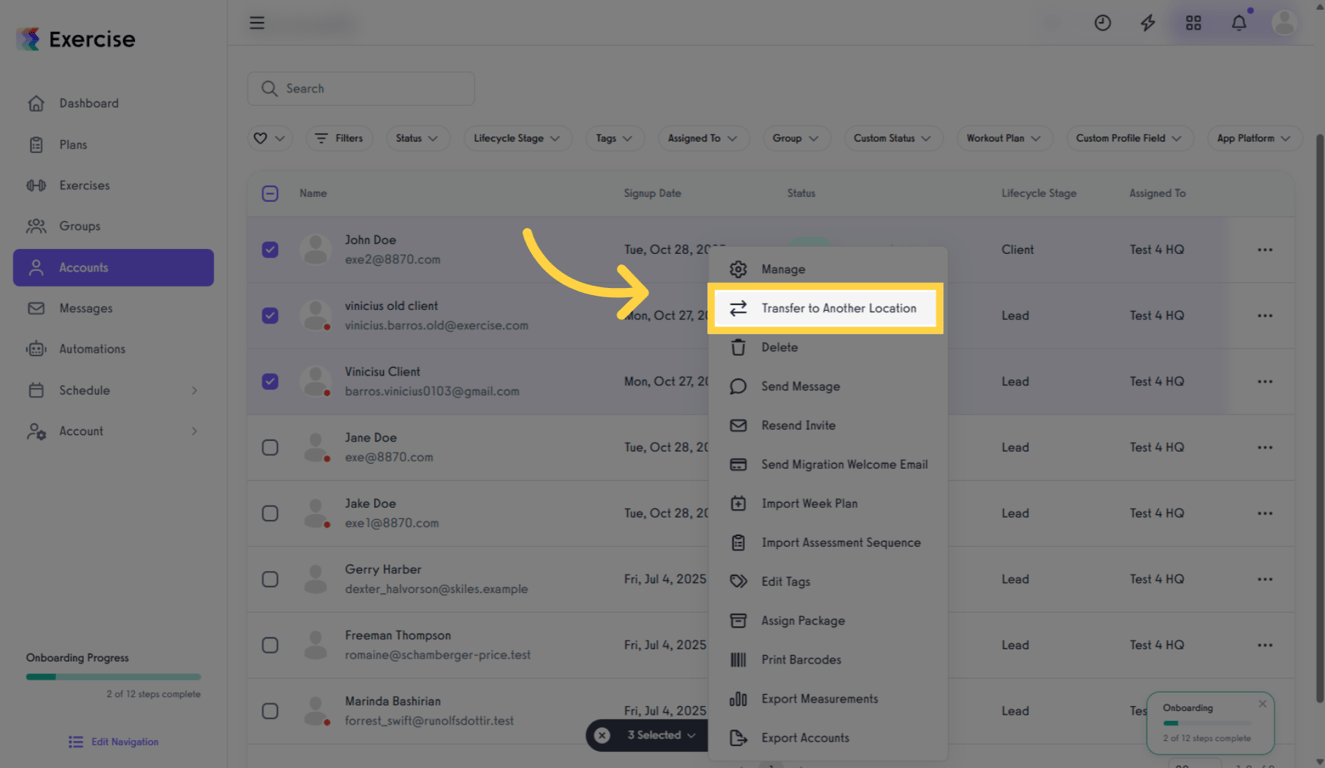1325x768 pixels.
Task: Click inside the Search field
Action: click(360, 88)
